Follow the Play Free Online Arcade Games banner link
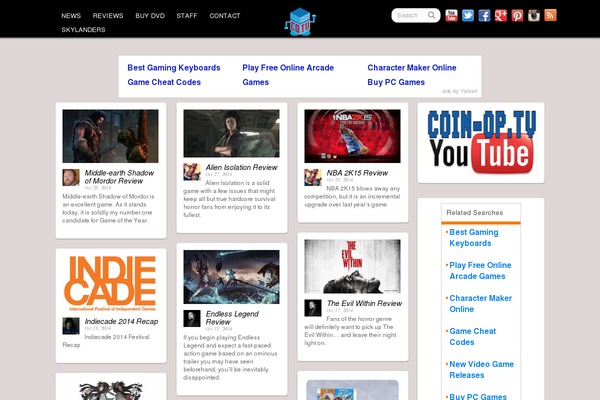 pos(288,75)
